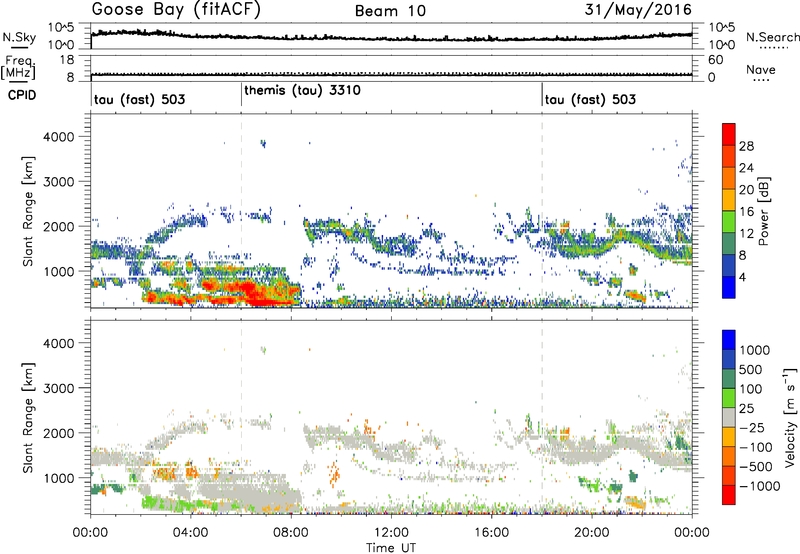Click the 'Velocity [m s-1]' colorbar title
The height and width of the screenshot is (554, 800).
(790, 417)
